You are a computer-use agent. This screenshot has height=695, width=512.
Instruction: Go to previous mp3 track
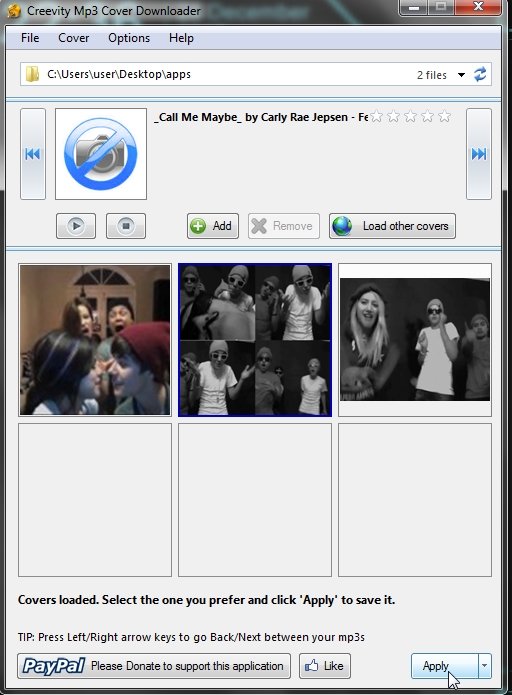[x=33, y=154]
